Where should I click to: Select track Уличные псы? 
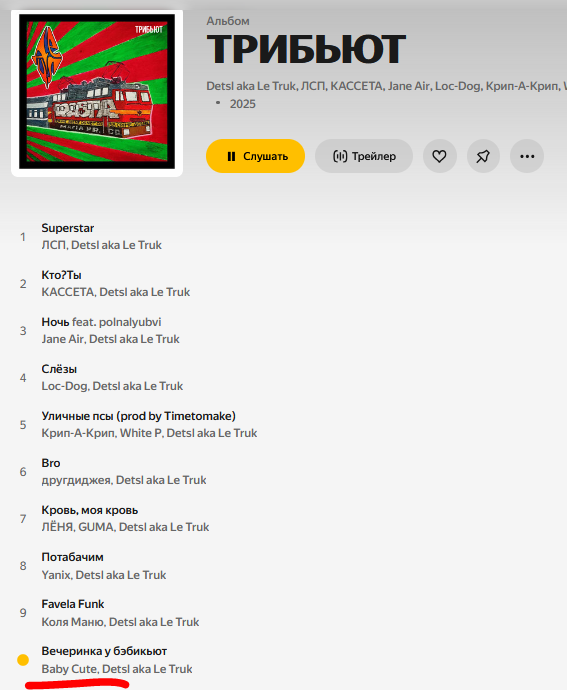139,416
